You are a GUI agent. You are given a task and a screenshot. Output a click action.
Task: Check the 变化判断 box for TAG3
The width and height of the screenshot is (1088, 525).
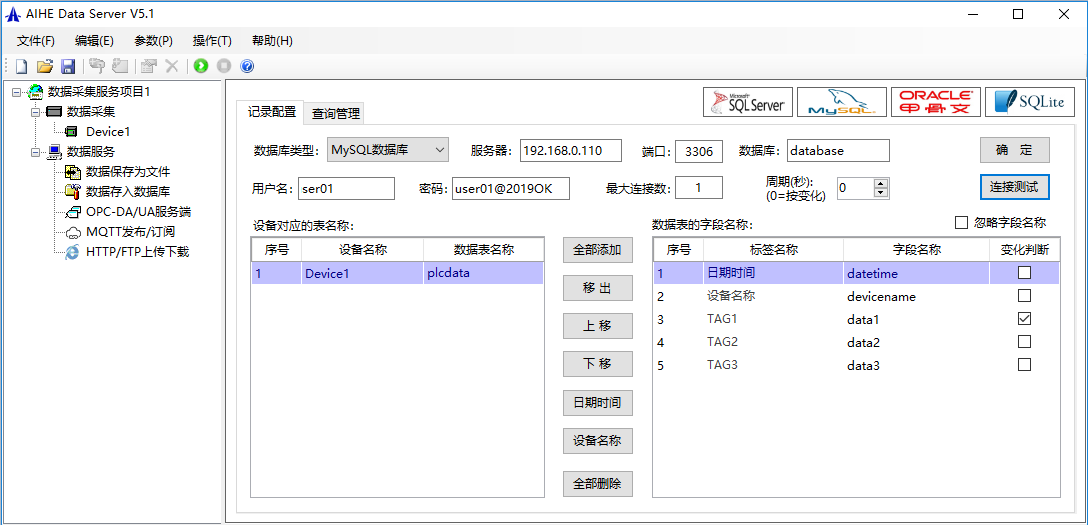coord(1024,365)
